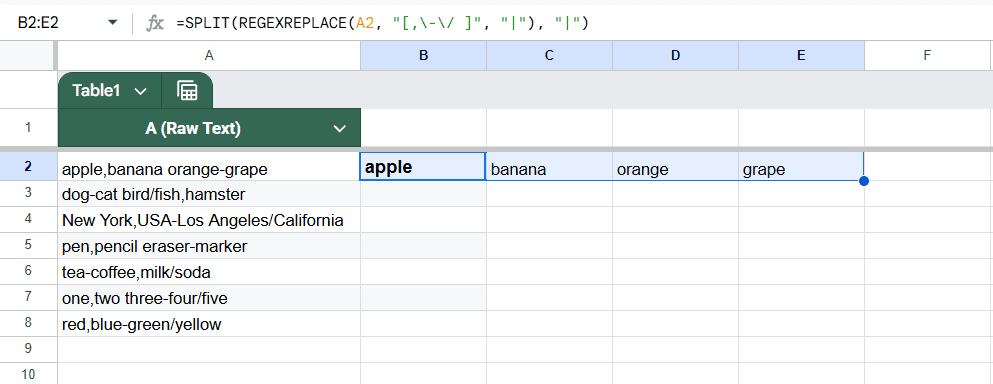
Task: Click the select-all corner box
Action: point(28,56)
